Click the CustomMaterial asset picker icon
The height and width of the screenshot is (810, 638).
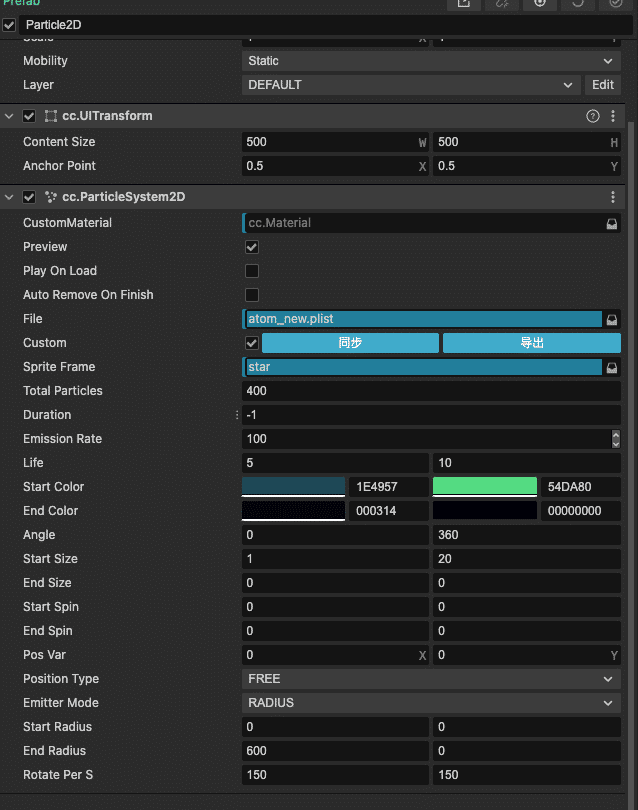point(612,224)
